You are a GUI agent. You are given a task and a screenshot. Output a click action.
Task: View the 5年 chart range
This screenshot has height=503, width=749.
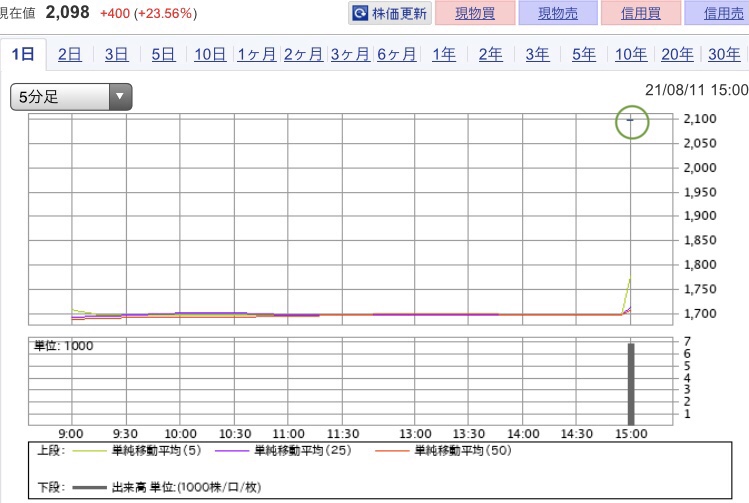pos(584,54)
